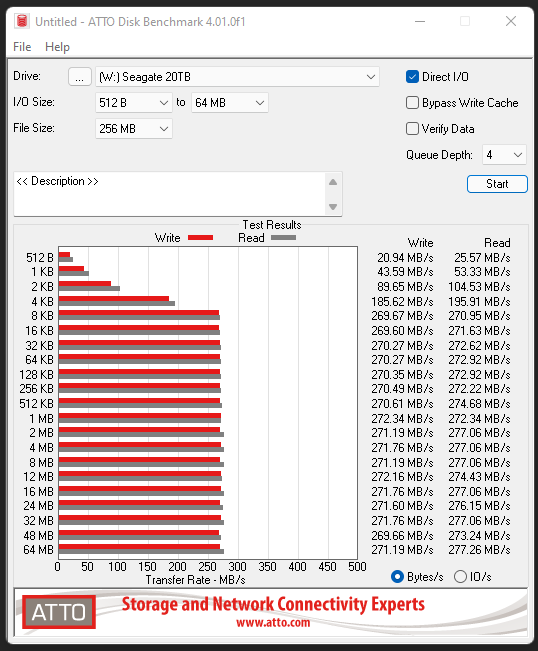This screenshot has width=538, height=651.
Task: Expand the 512 B minimum I/O size dropdown
Action: (x=134, y=103)
